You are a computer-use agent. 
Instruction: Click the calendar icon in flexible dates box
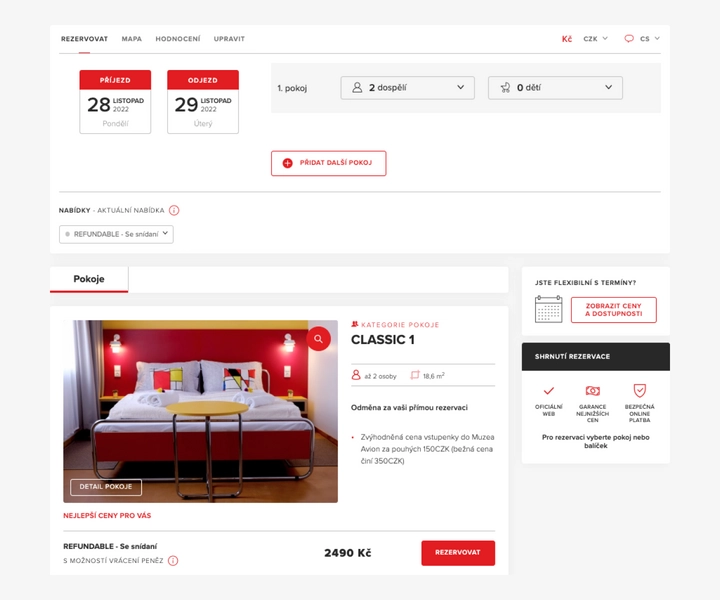[x=548, y=310]
